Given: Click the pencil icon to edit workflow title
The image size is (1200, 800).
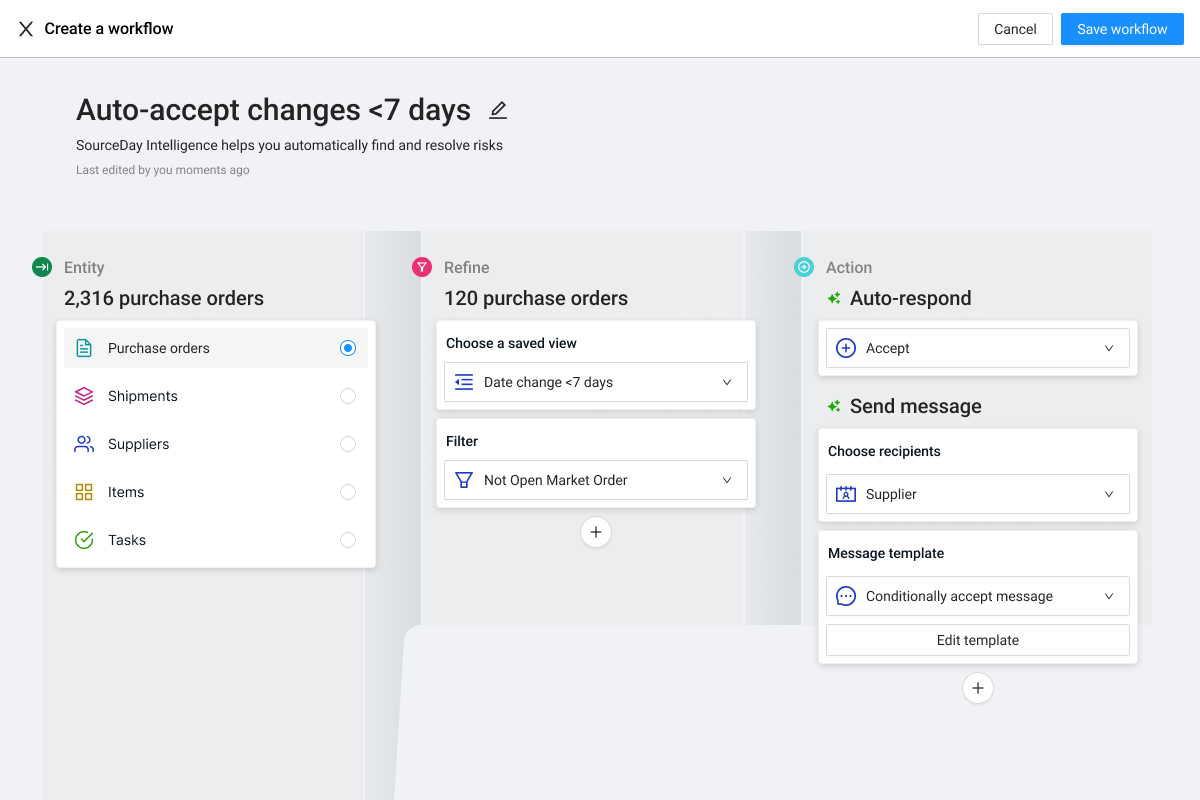Looking at the screenshot, I should click(498, 110).
